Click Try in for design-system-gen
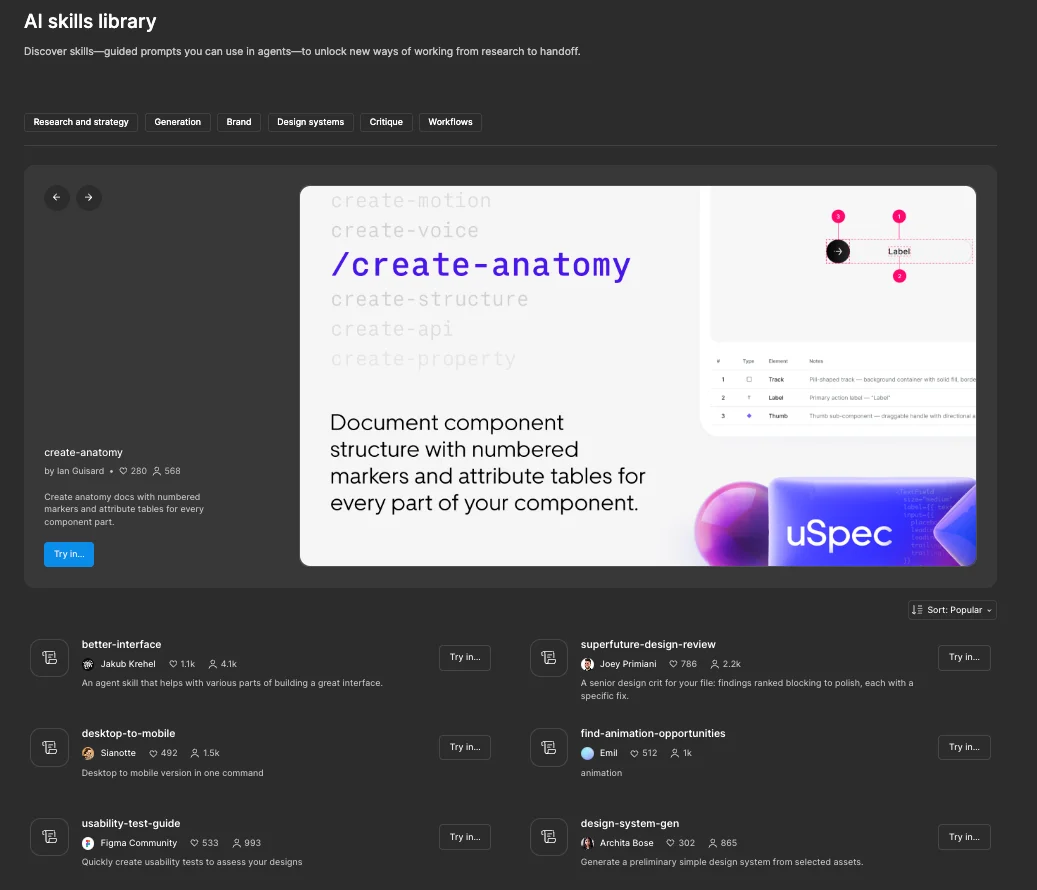The height and width of the screenshot is (890, 1037). [x=964, y=837]
